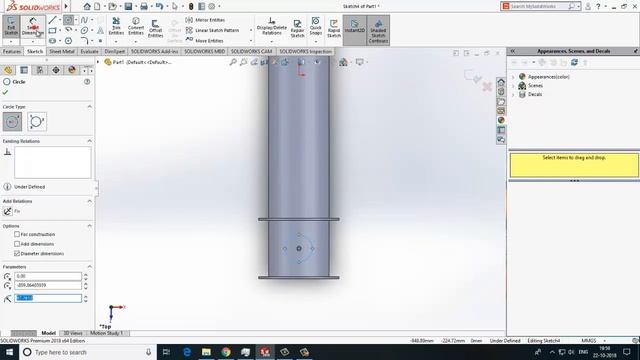Screen dimensions: 640x360
Task: Click the Undo icon
Action: click(x=159, y=6)
